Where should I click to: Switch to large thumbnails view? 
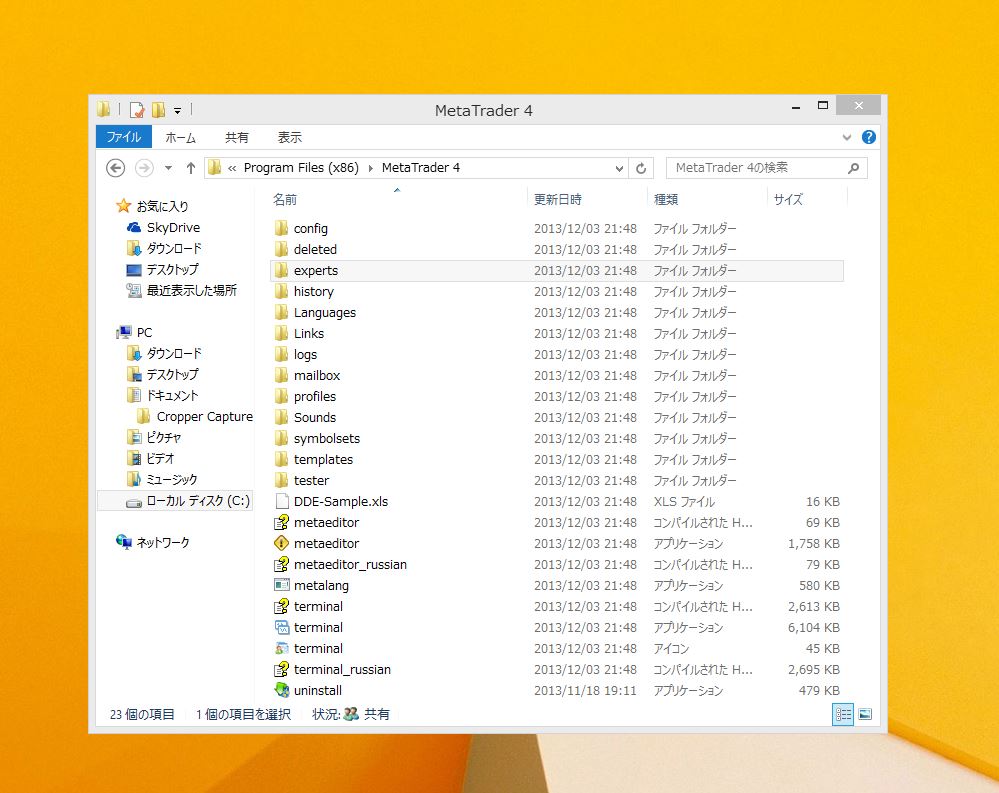865,714
